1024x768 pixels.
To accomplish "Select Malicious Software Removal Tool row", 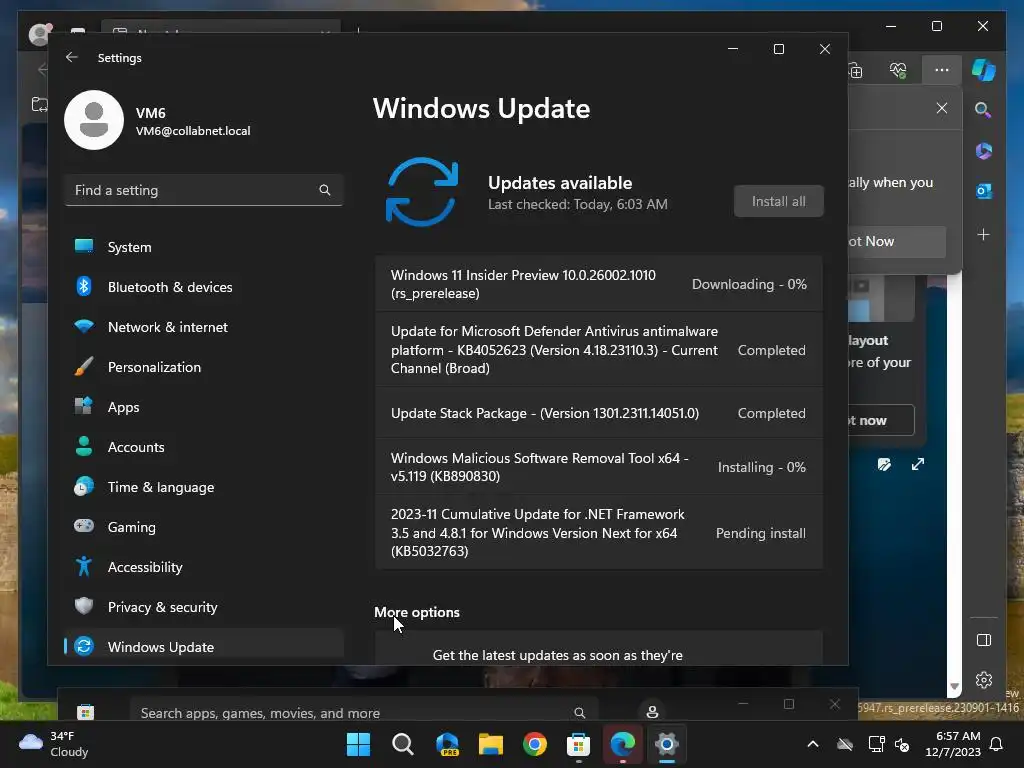I will tap(599, 467).
